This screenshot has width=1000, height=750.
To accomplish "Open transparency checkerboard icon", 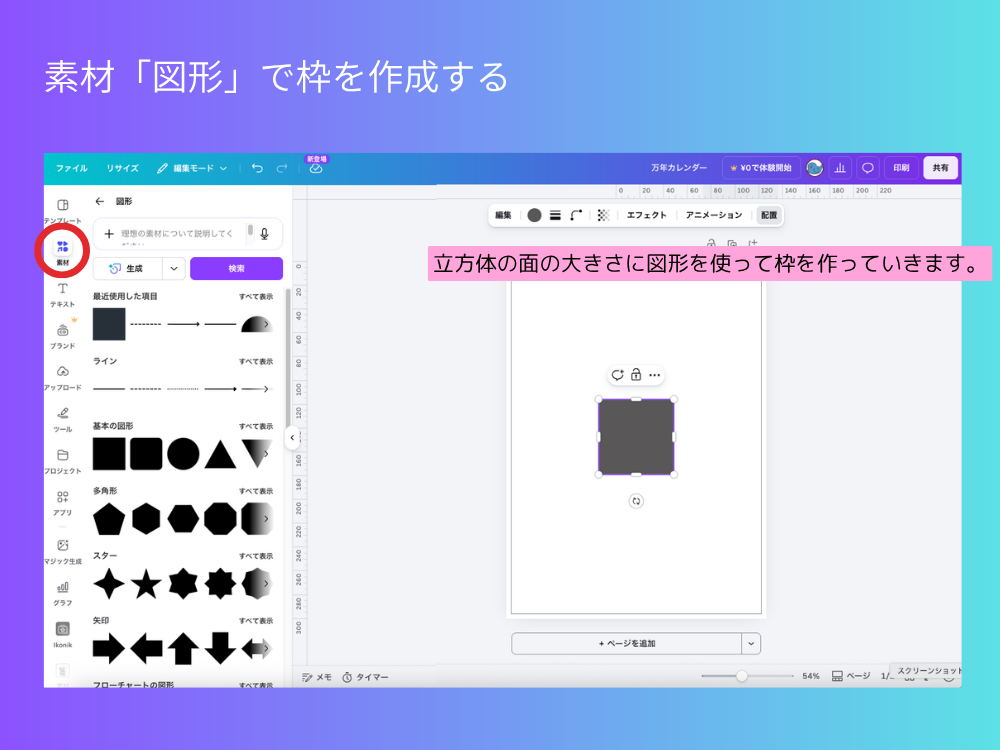I will tap(603, 216).
